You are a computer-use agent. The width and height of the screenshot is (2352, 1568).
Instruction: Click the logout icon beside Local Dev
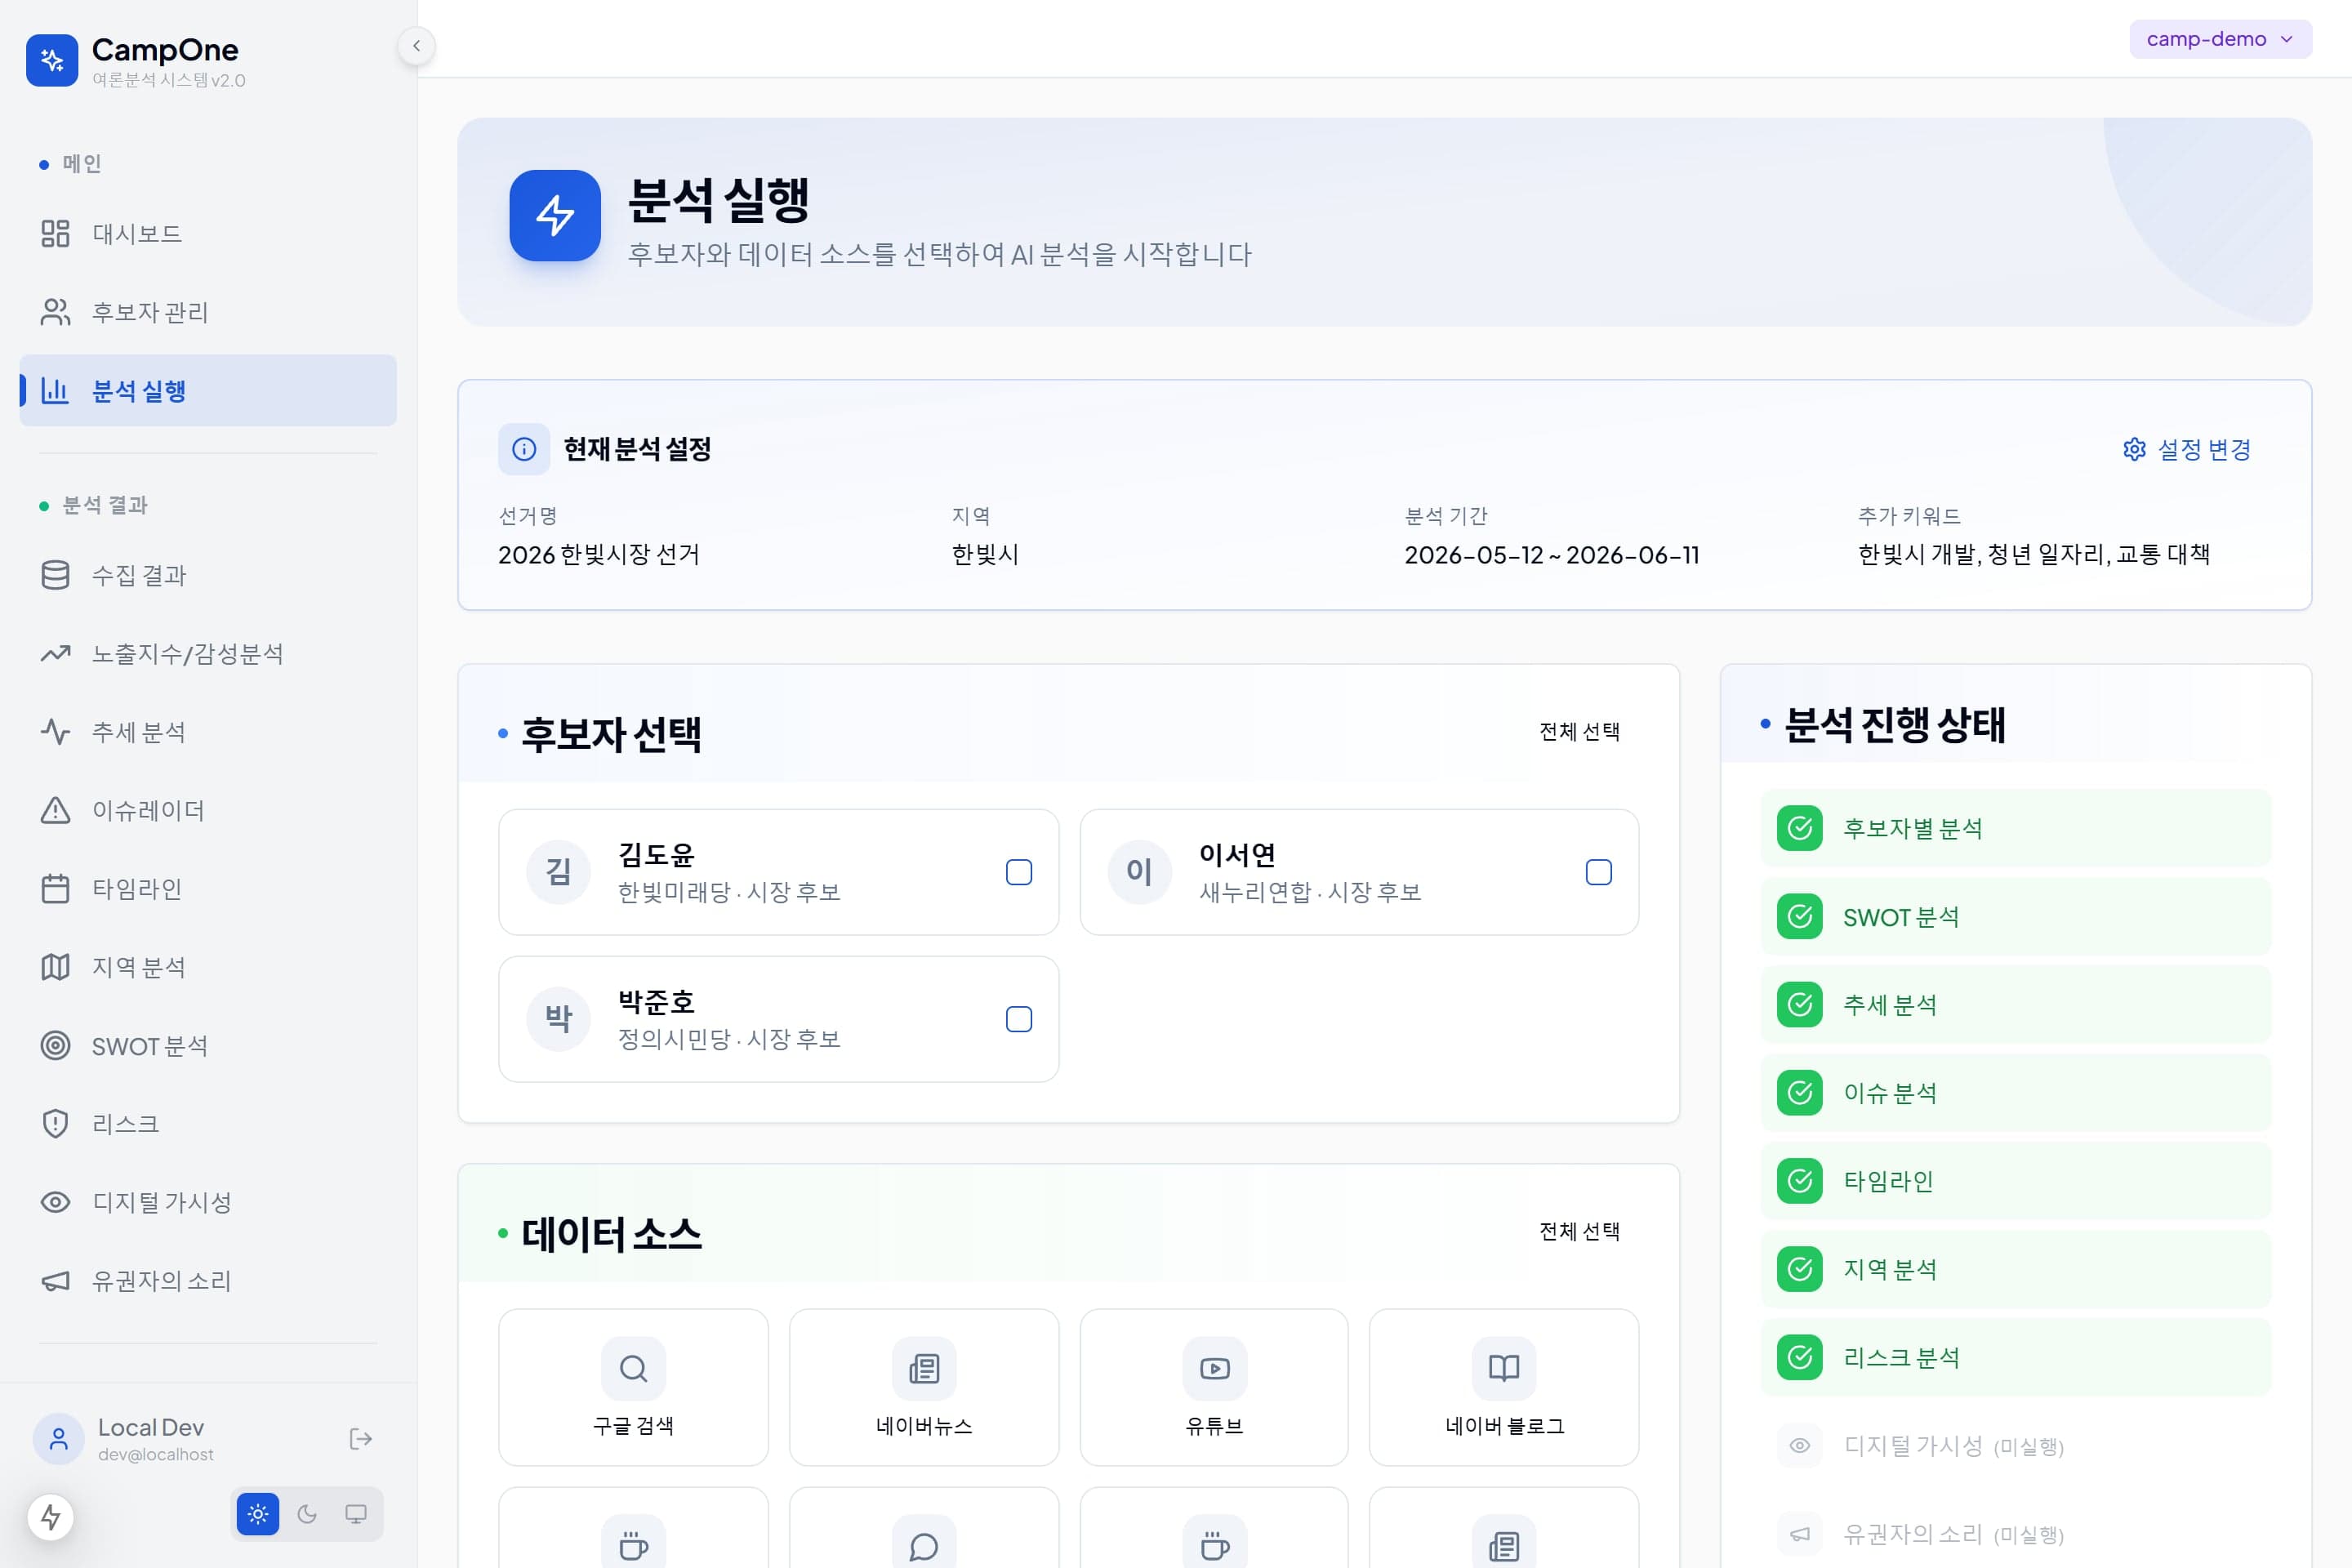[361, 1439]
